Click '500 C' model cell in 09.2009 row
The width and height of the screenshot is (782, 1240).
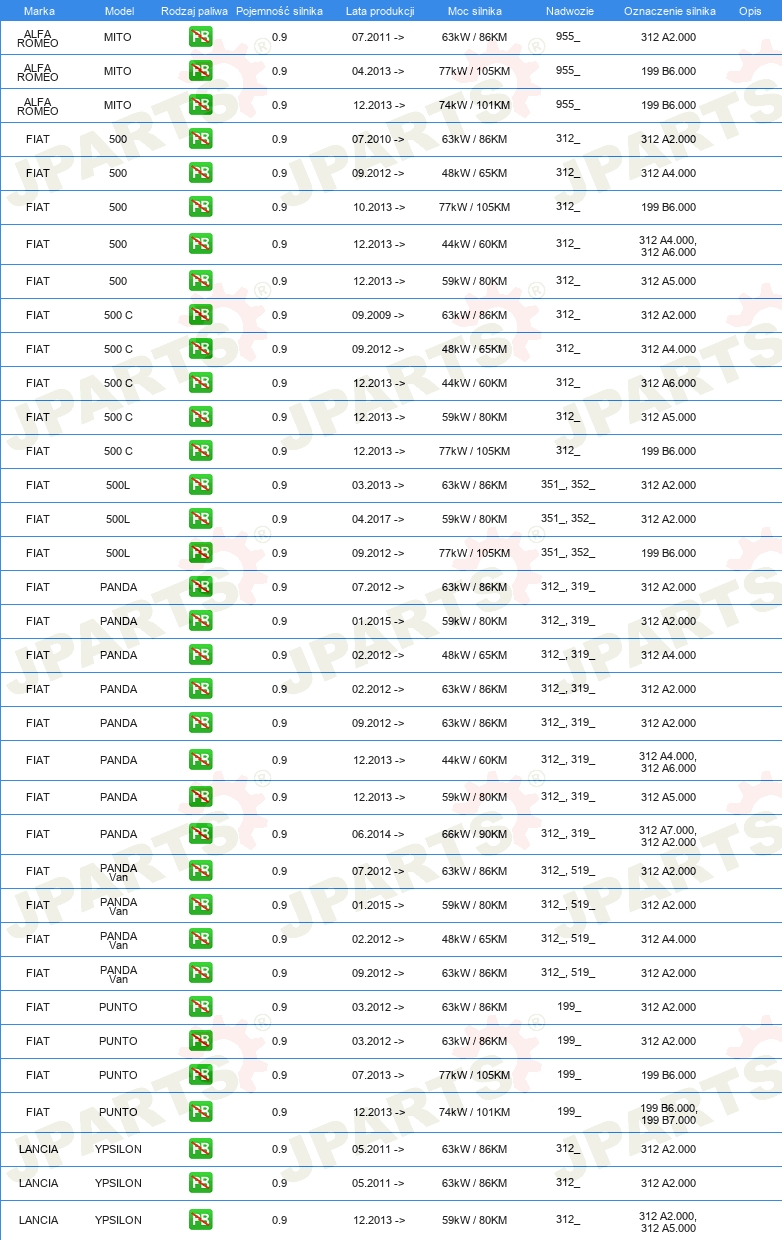point(118,315)
